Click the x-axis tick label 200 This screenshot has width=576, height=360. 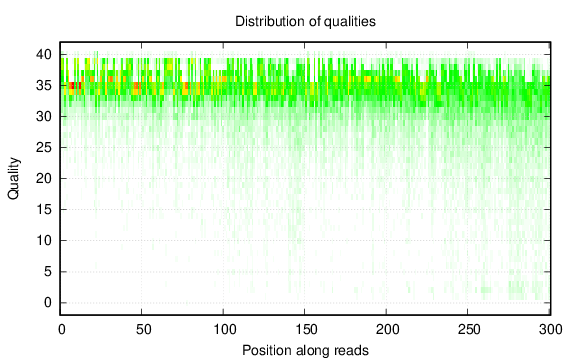click(x=388, y=329)
